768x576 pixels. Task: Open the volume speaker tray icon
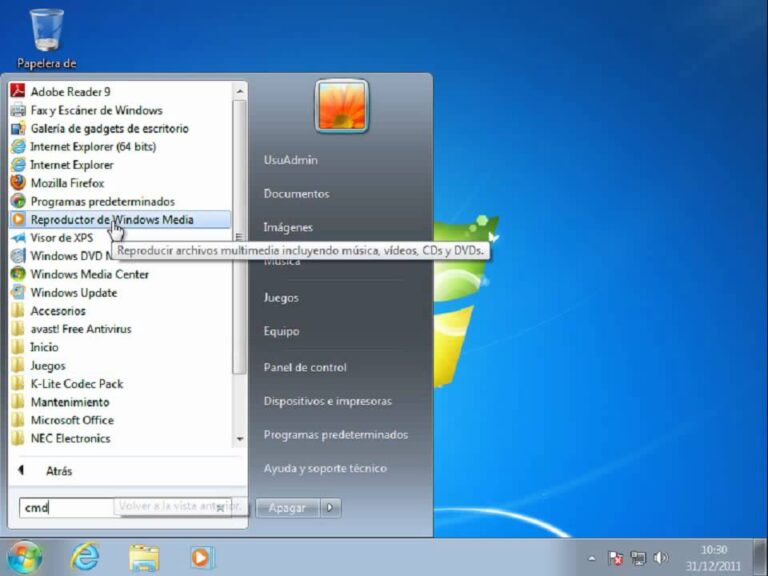pyautogui.click(x=660, y=558)
